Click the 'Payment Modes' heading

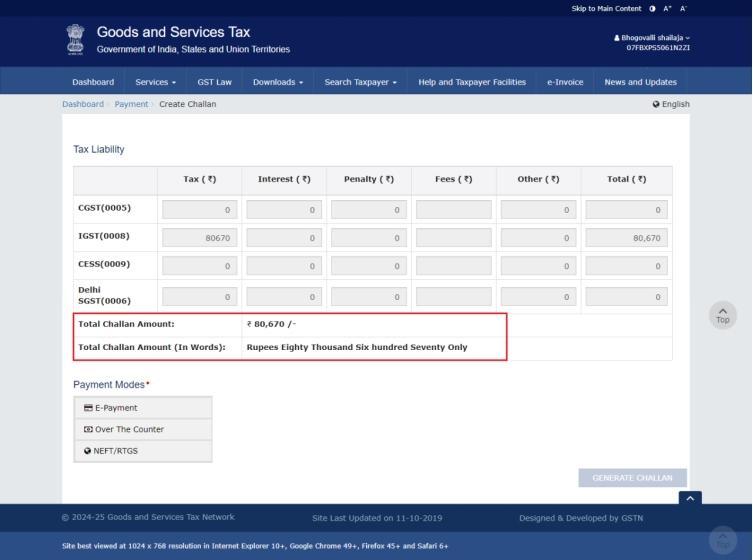pos(109,385)
